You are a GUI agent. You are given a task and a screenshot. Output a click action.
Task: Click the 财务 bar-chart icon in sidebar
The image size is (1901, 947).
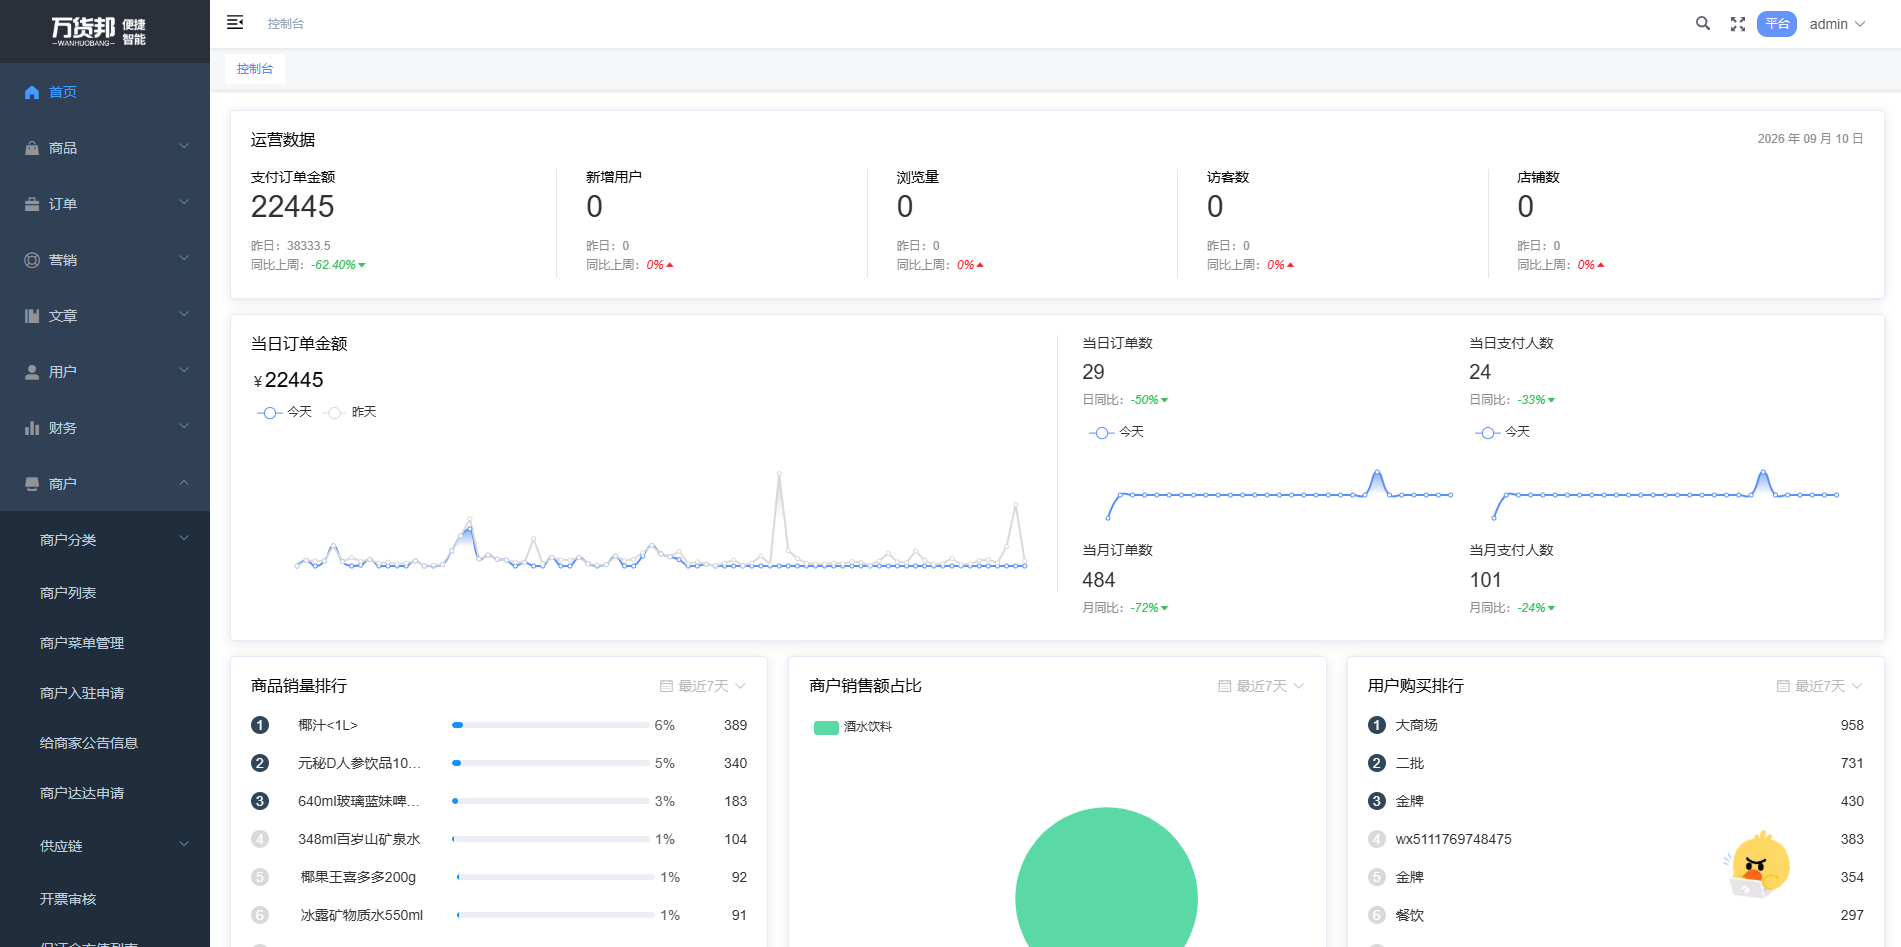click(32, 428)
